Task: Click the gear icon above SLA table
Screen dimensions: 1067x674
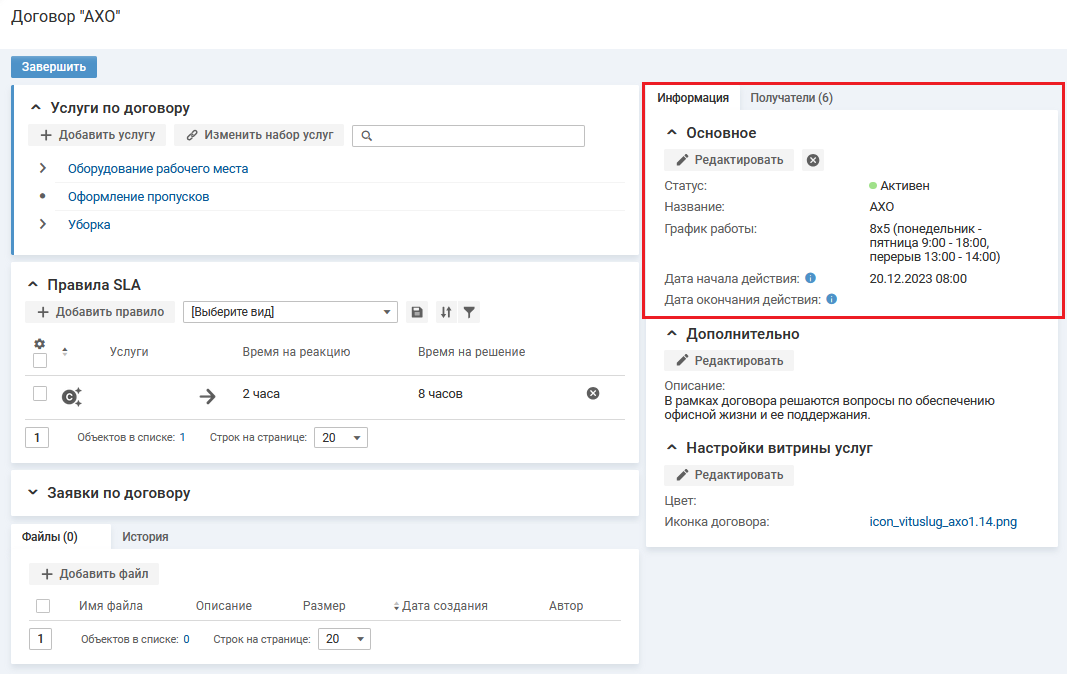Action: coord(40,343)
